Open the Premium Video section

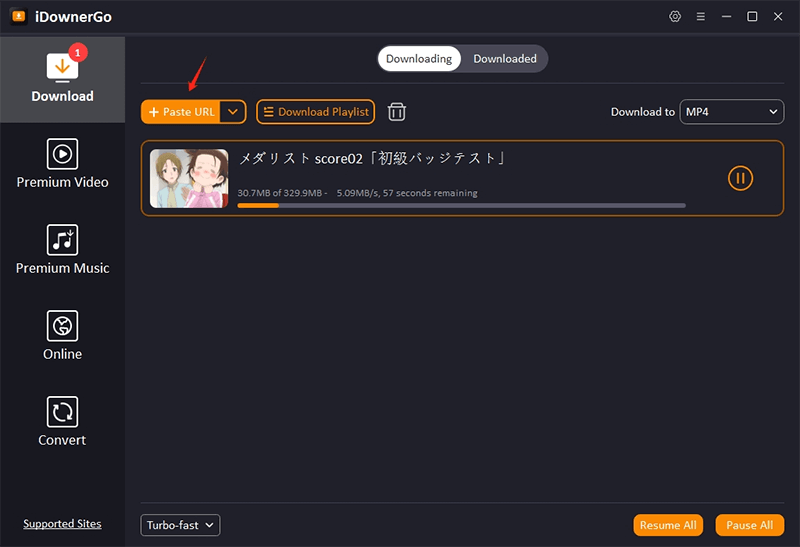pos(62,164)
